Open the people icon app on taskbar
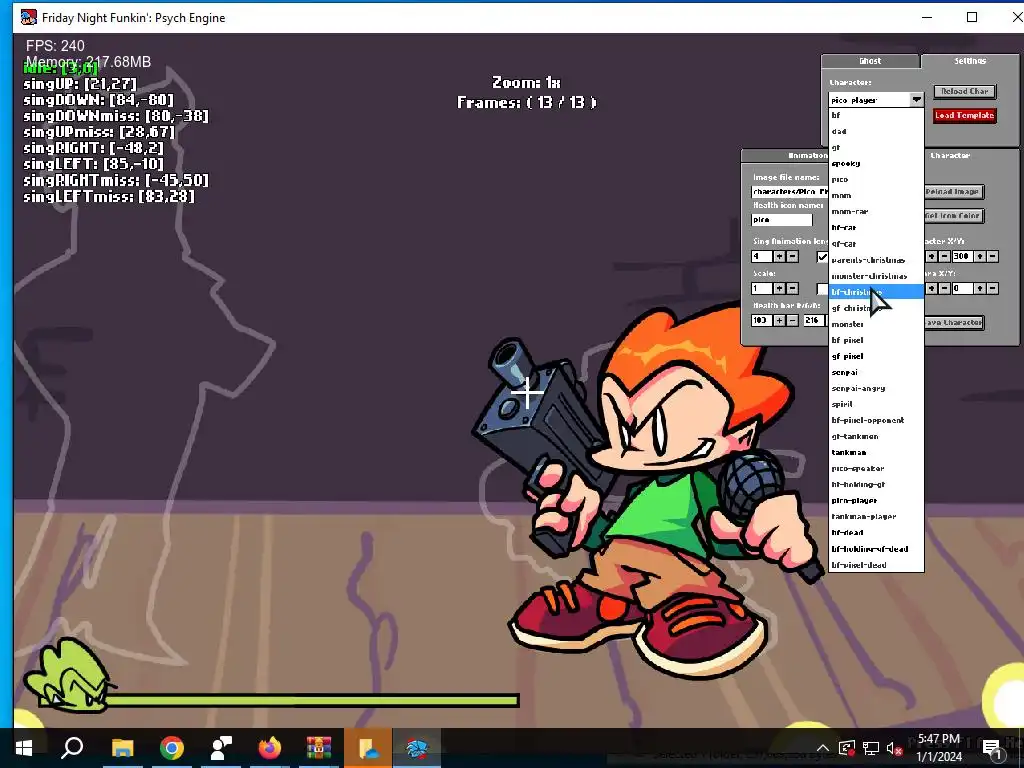The height and width of the screenshot is (768, 1024). pyautogui.click(x=221, y=748)
